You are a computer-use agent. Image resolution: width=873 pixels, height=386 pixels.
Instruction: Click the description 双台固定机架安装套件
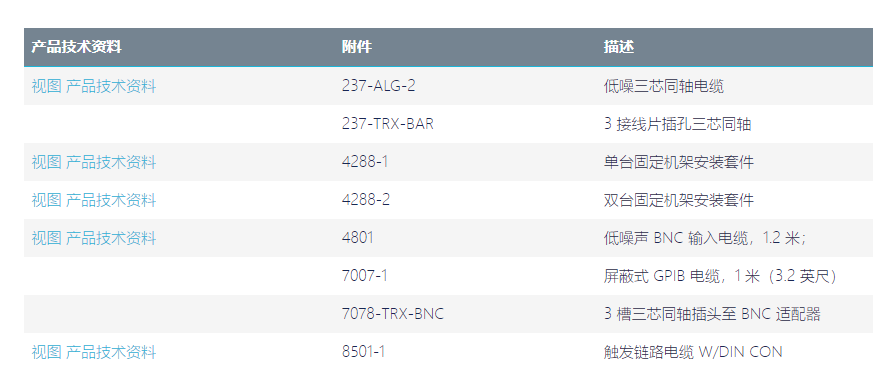click(x=679, y=200)
